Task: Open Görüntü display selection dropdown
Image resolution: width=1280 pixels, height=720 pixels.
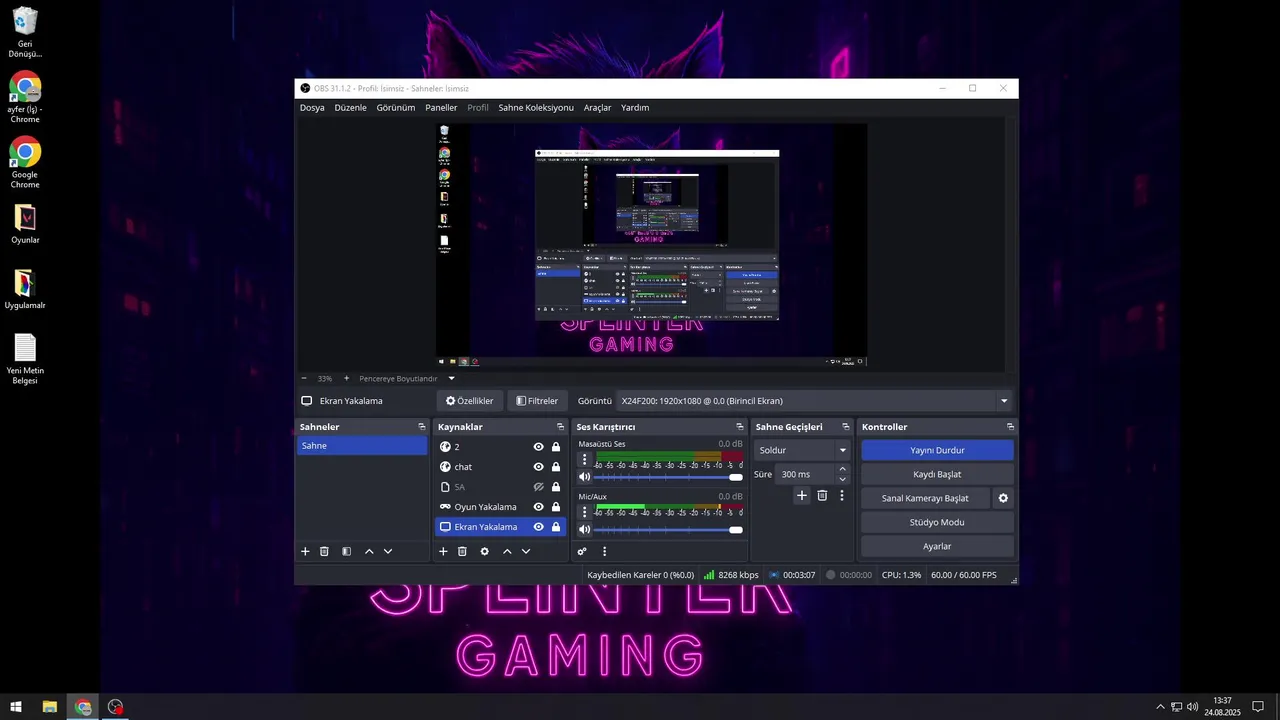Action: tap(814, 401)
